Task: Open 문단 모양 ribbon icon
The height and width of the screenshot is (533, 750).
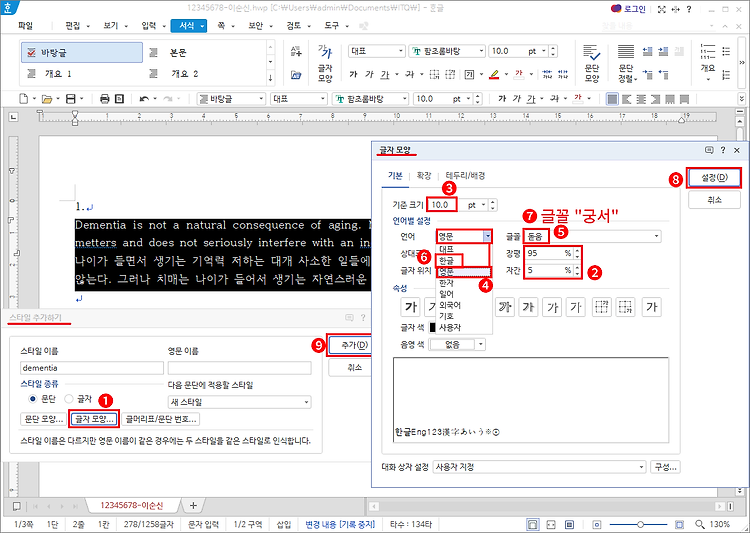Action: click(592, 63)
